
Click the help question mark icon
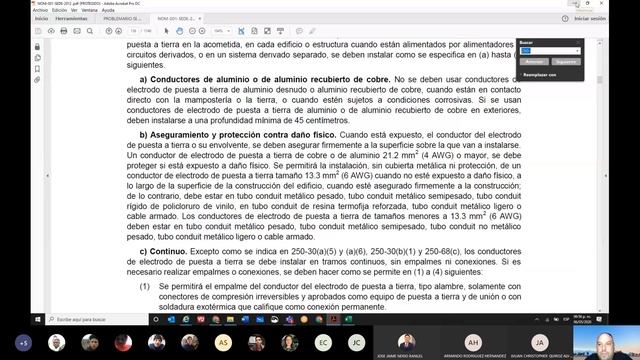click(565, 19)
